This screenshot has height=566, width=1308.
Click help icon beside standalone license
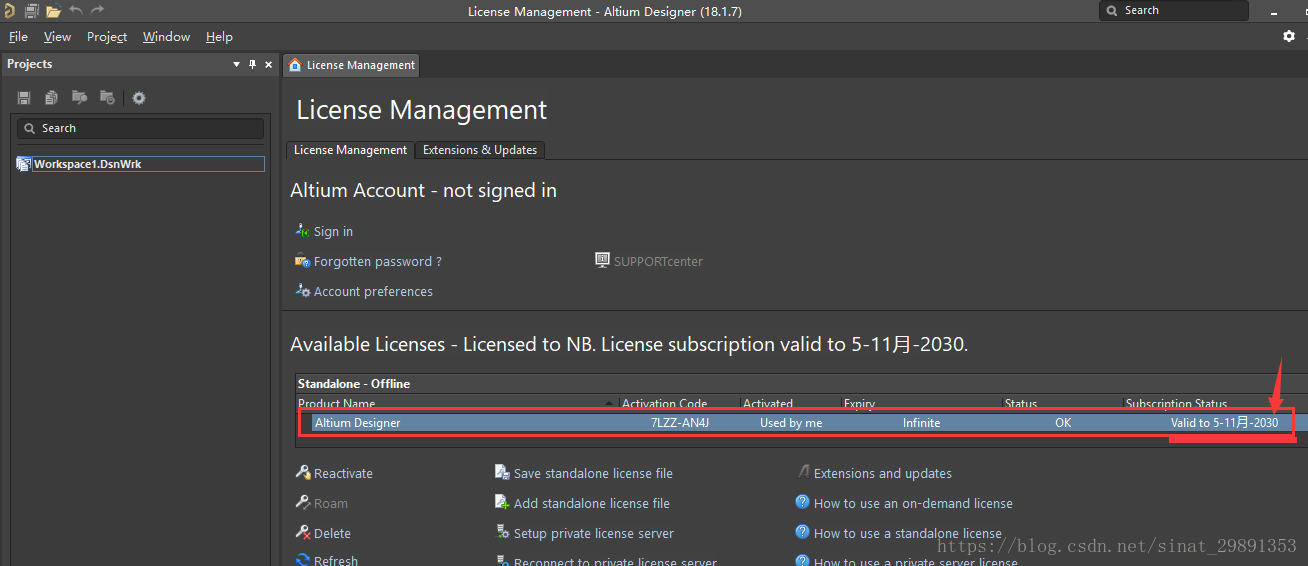coord(802,533)
